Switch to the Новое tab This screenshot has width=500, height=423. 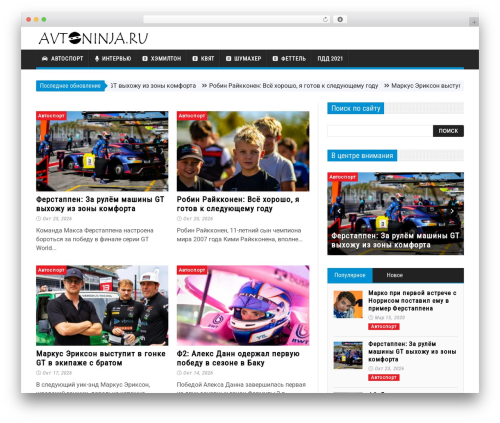point(395,275)
